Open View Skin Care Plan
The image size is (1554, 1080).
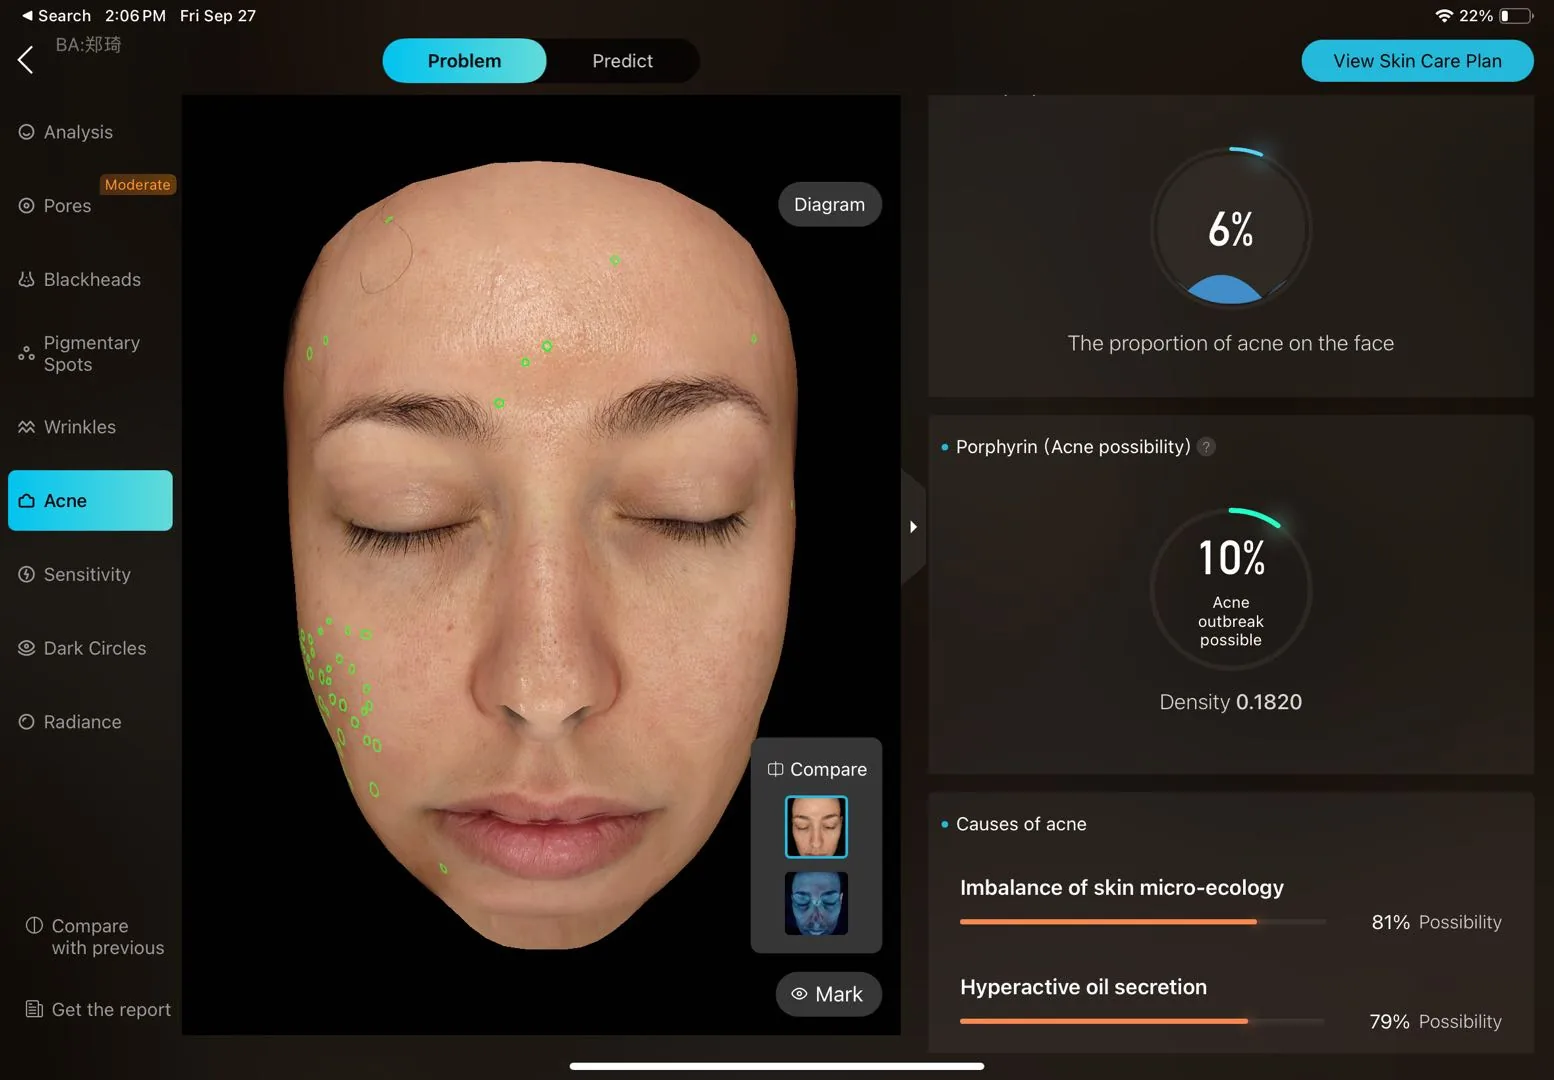[x=1417, y=61]
